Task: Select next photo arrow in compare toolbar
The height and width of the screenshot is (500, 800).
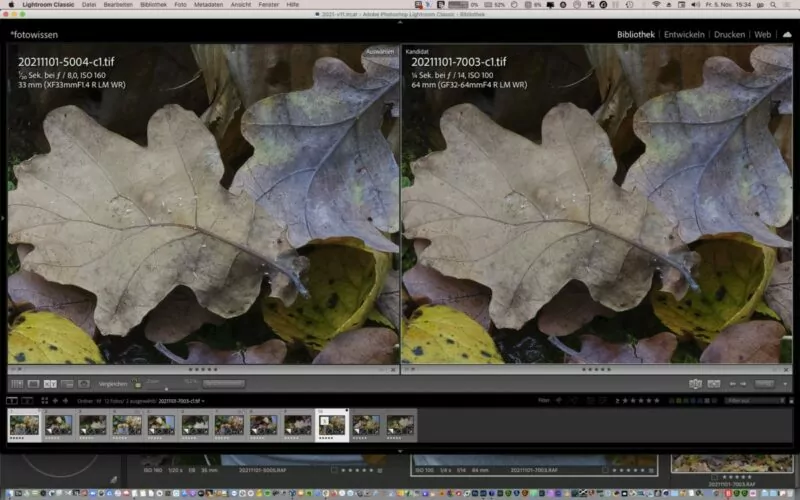Action: click(x=743, y=384)
